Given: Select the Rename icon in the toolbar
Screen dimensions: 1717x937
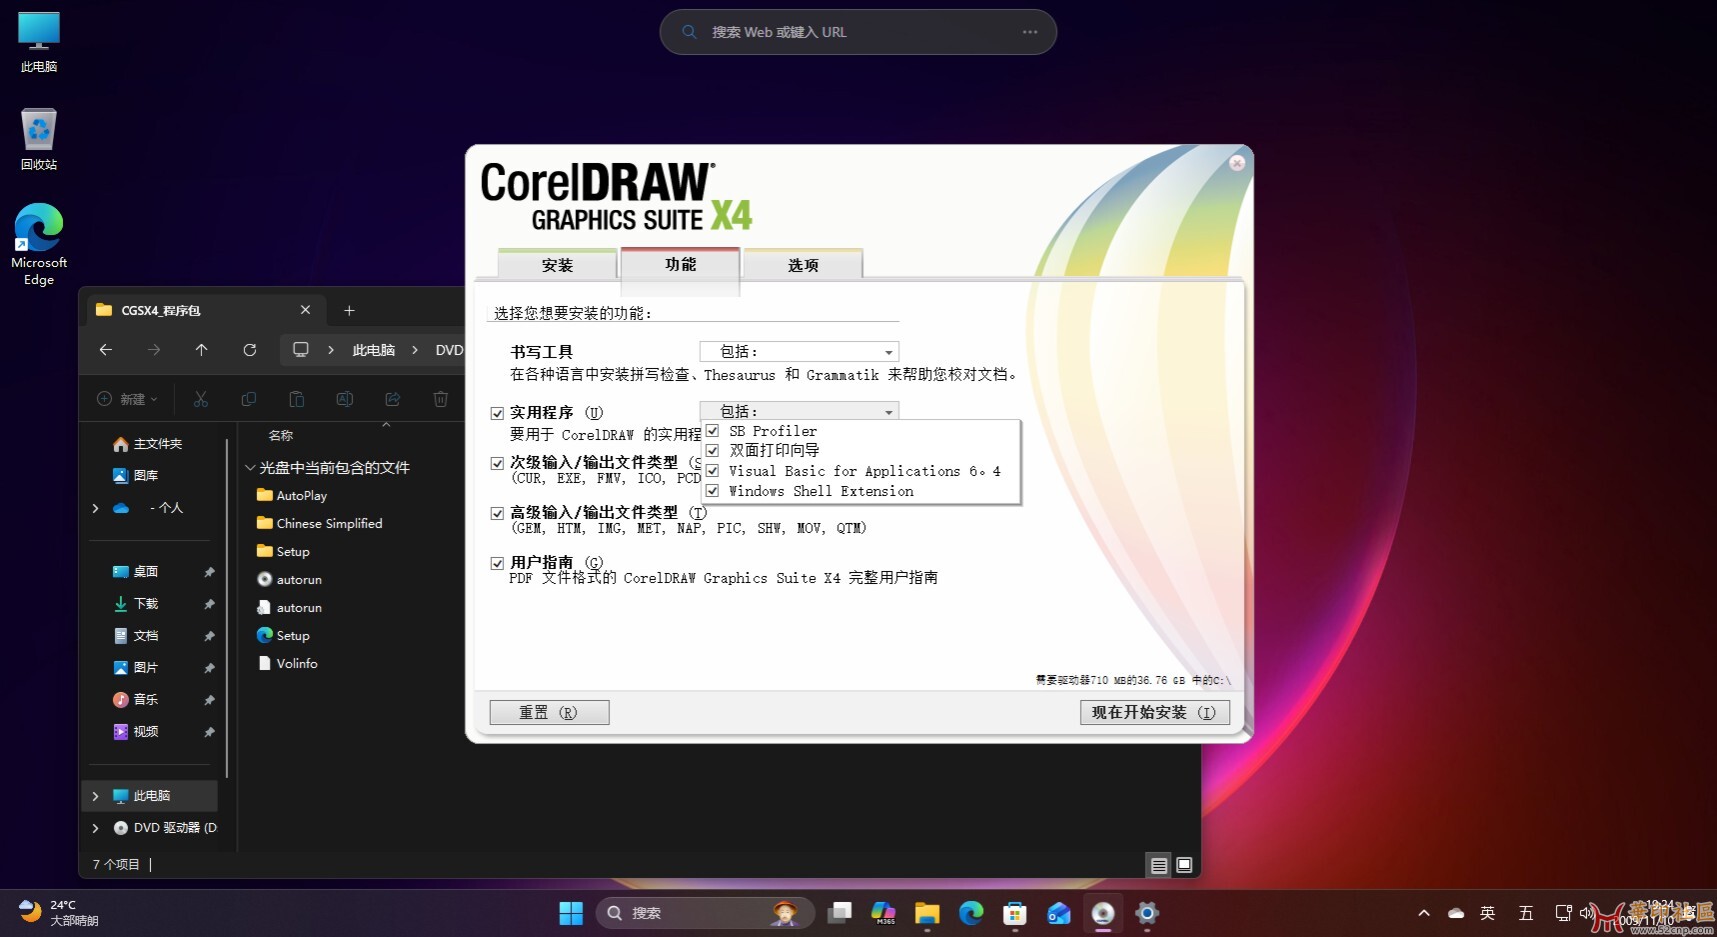Looking at the screenshot, I should point(344,399).
